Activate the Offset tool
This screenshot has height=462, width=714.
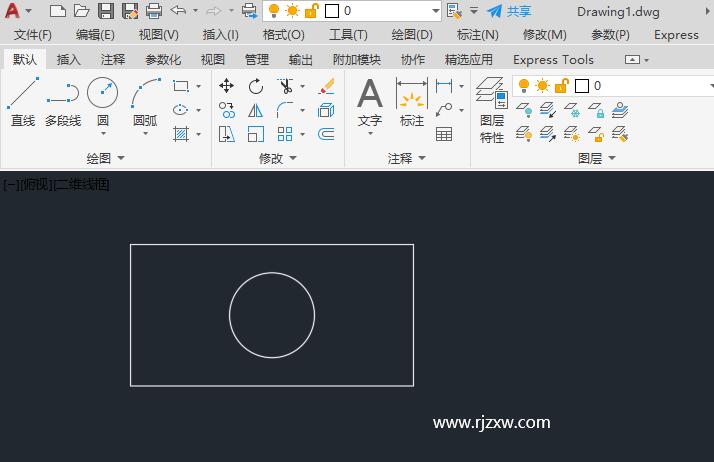tap(326, 134)
